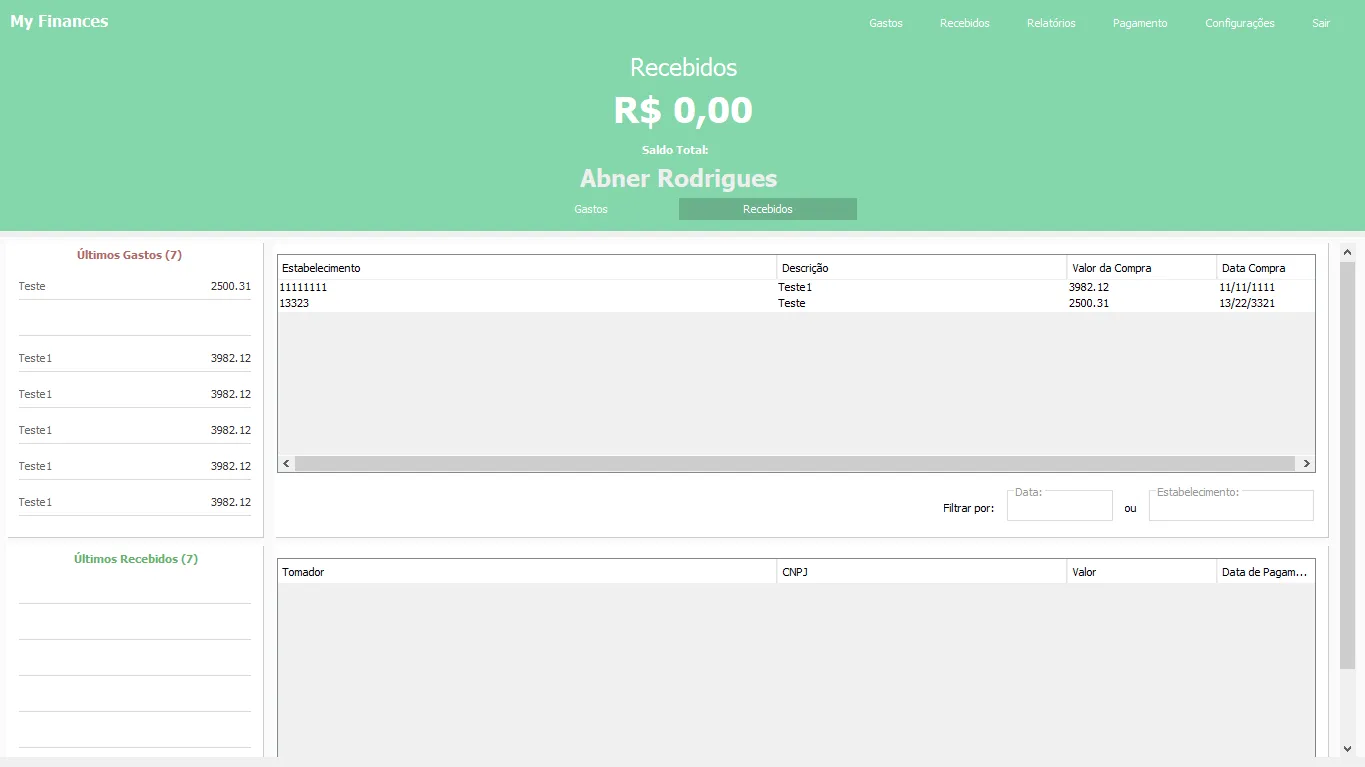Open Configurações from the top bar
The width and height of the screenshot is (1365, 767).
(1239, 23)
